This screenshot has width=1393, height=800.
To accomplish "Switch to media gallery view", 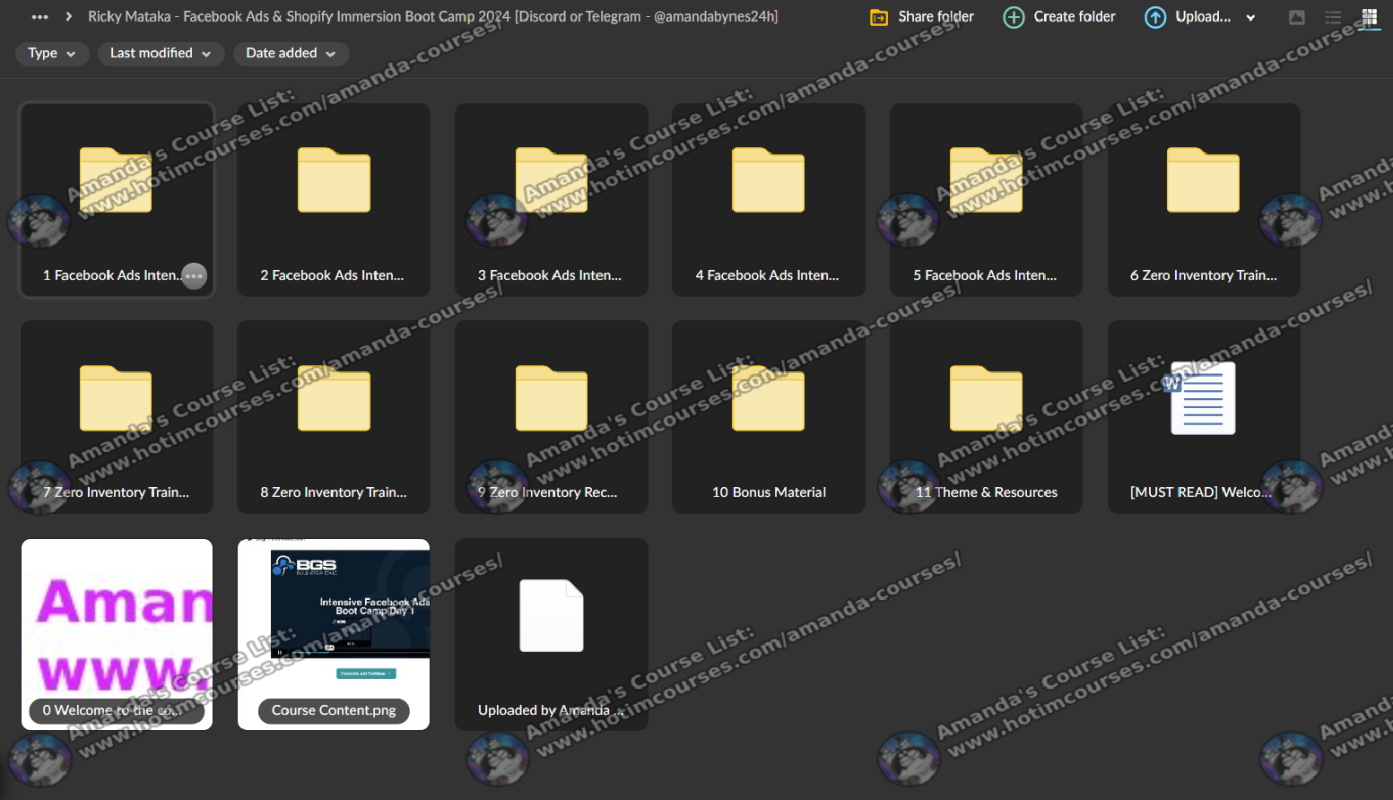I will (1296, 17).
